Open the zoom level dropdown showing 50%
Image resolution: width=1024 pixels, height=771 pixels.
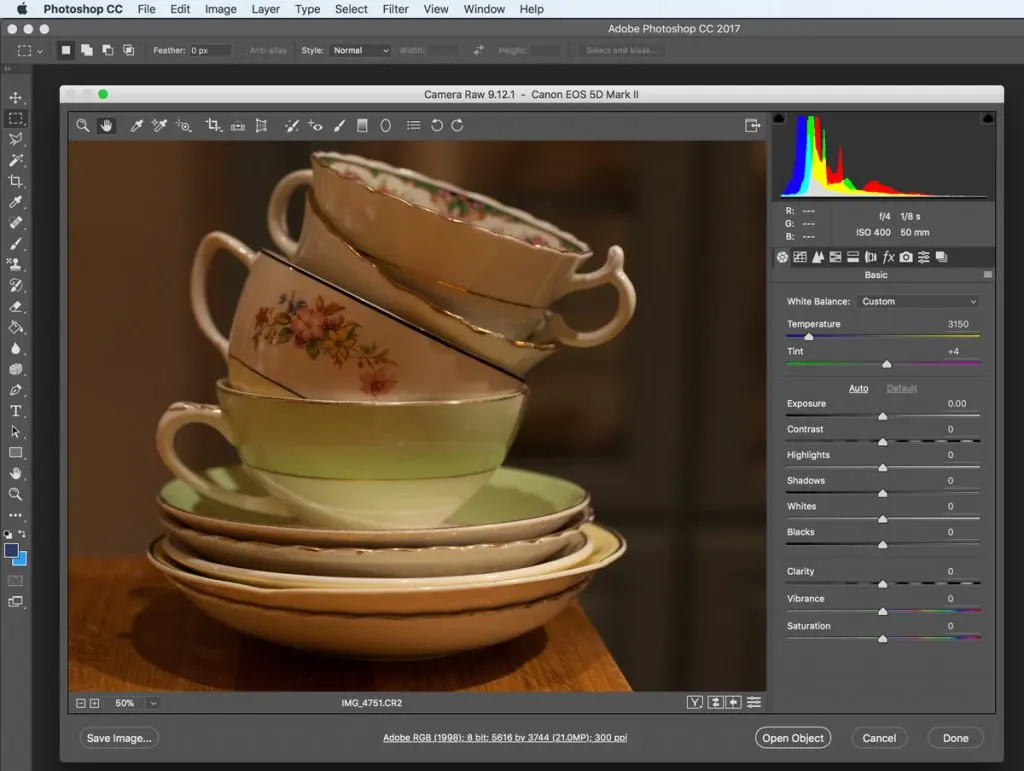tap(153, 703)
